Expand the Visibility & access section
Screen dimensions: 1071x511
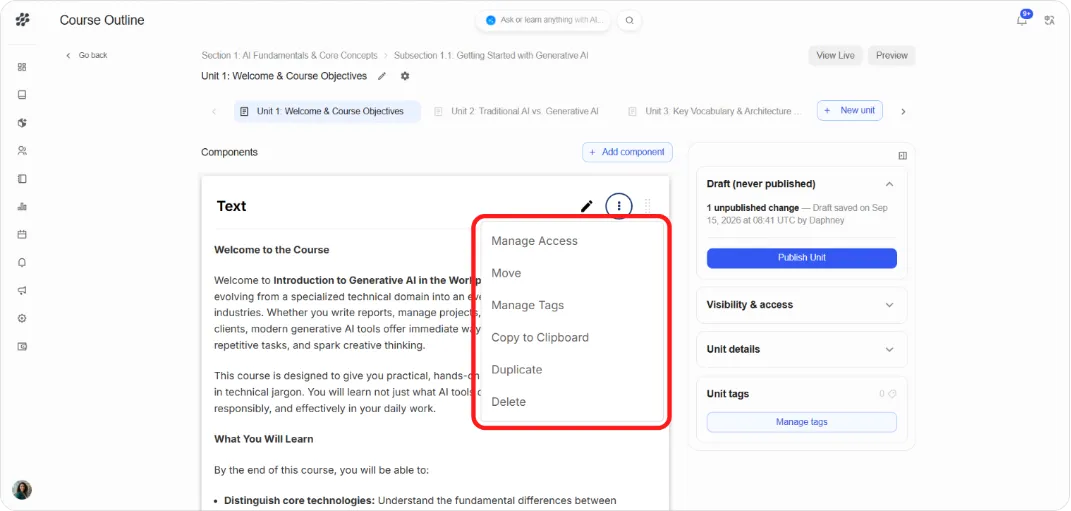point(889,305)
